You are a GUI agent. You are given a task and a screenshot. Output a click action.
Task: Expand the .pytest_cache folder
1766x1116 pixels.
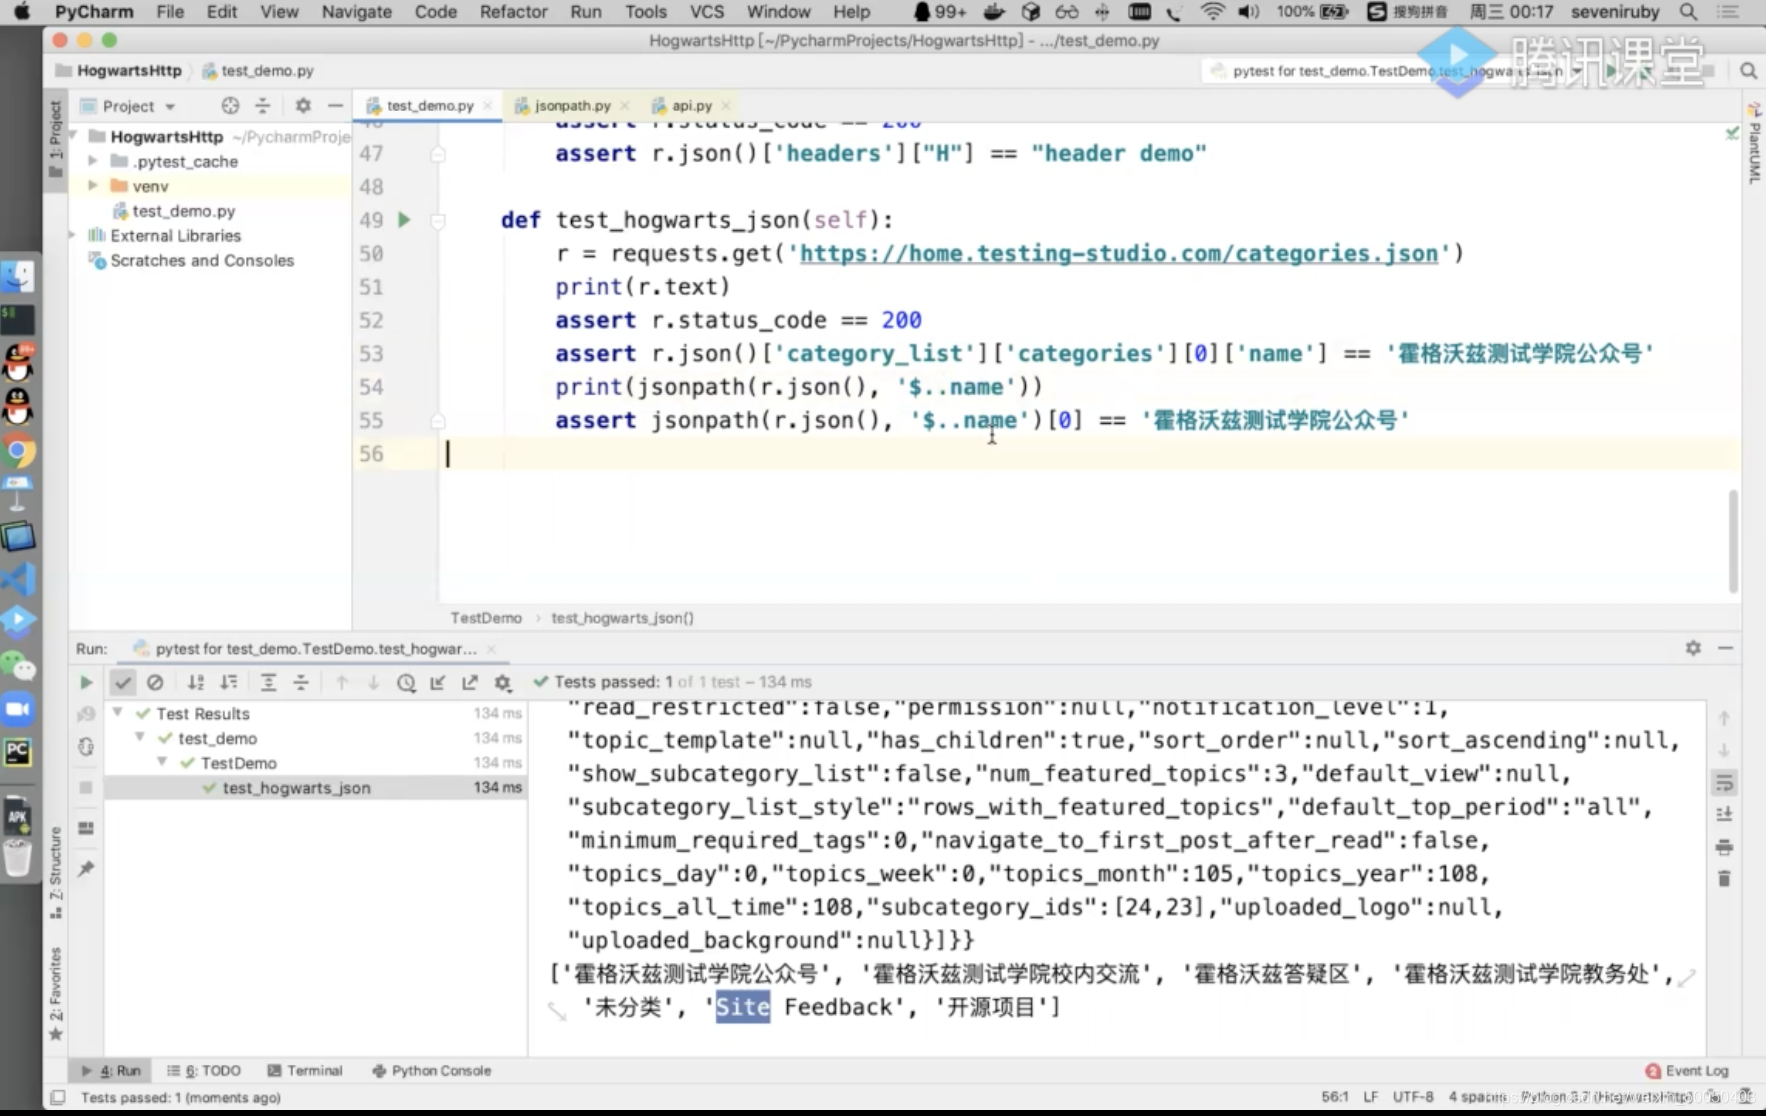click(93, 161)
